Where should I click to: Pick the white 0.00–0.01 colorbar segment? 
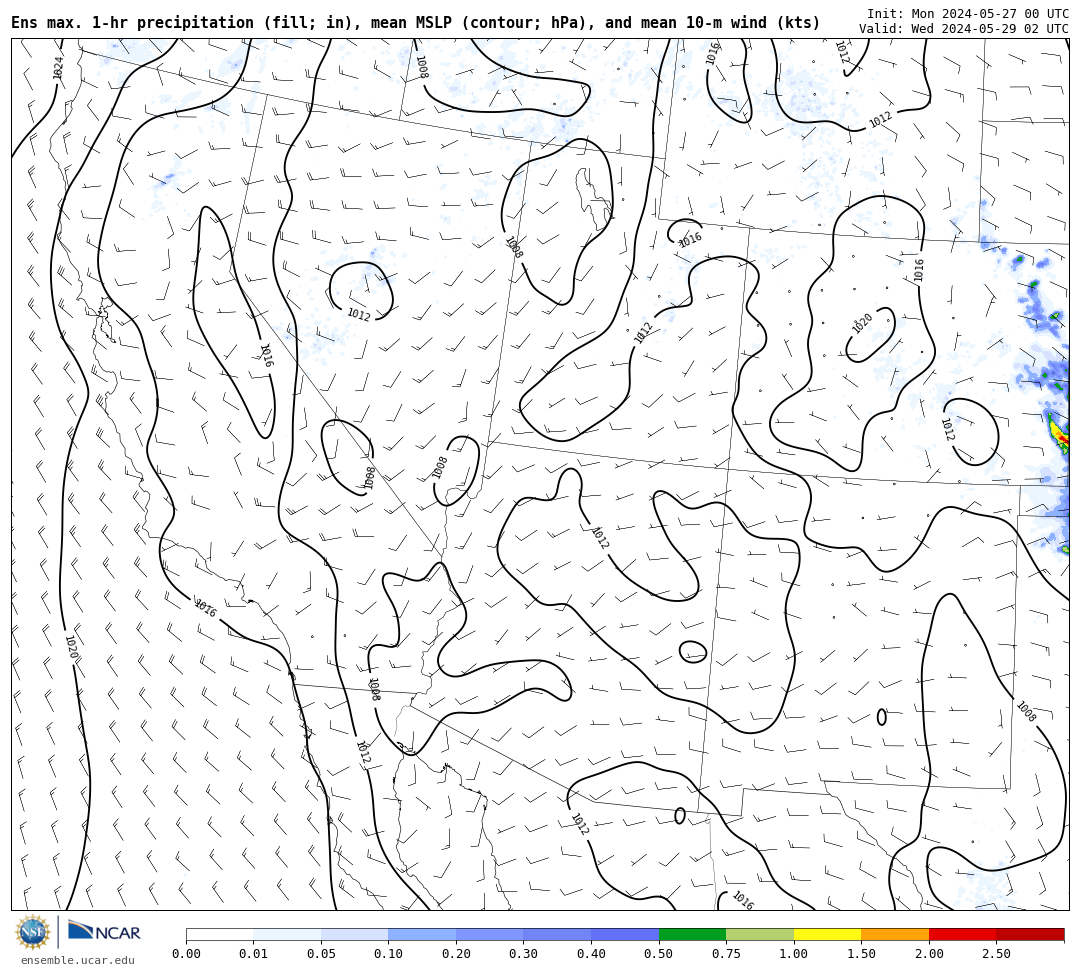tap(220, 934)
